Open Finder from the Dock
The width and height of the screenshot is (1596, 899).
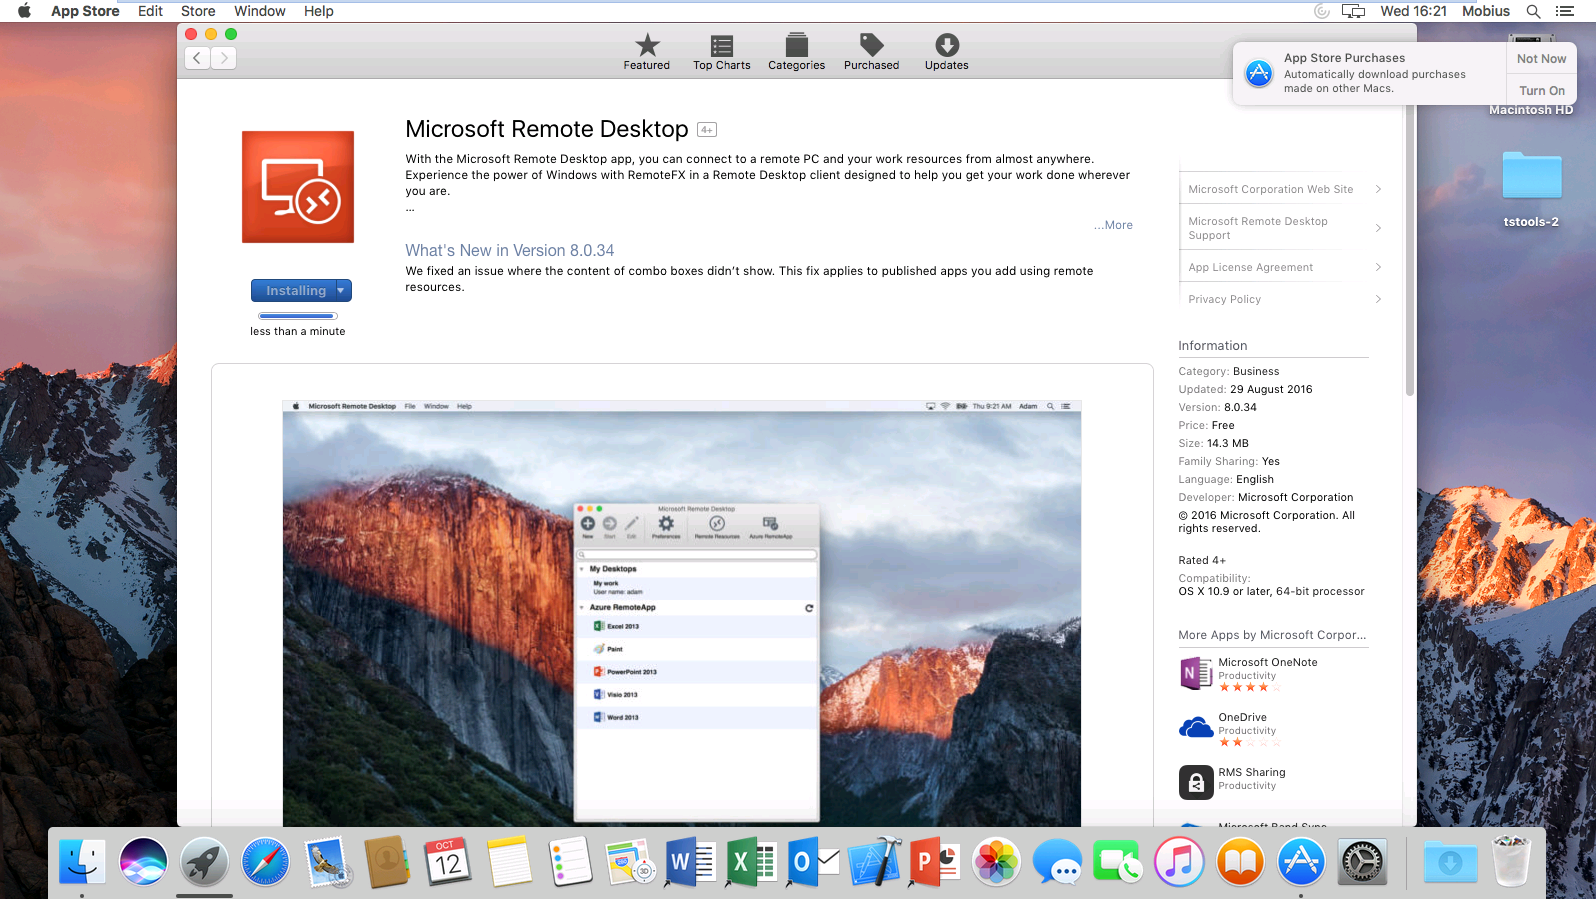coord(82,861)
